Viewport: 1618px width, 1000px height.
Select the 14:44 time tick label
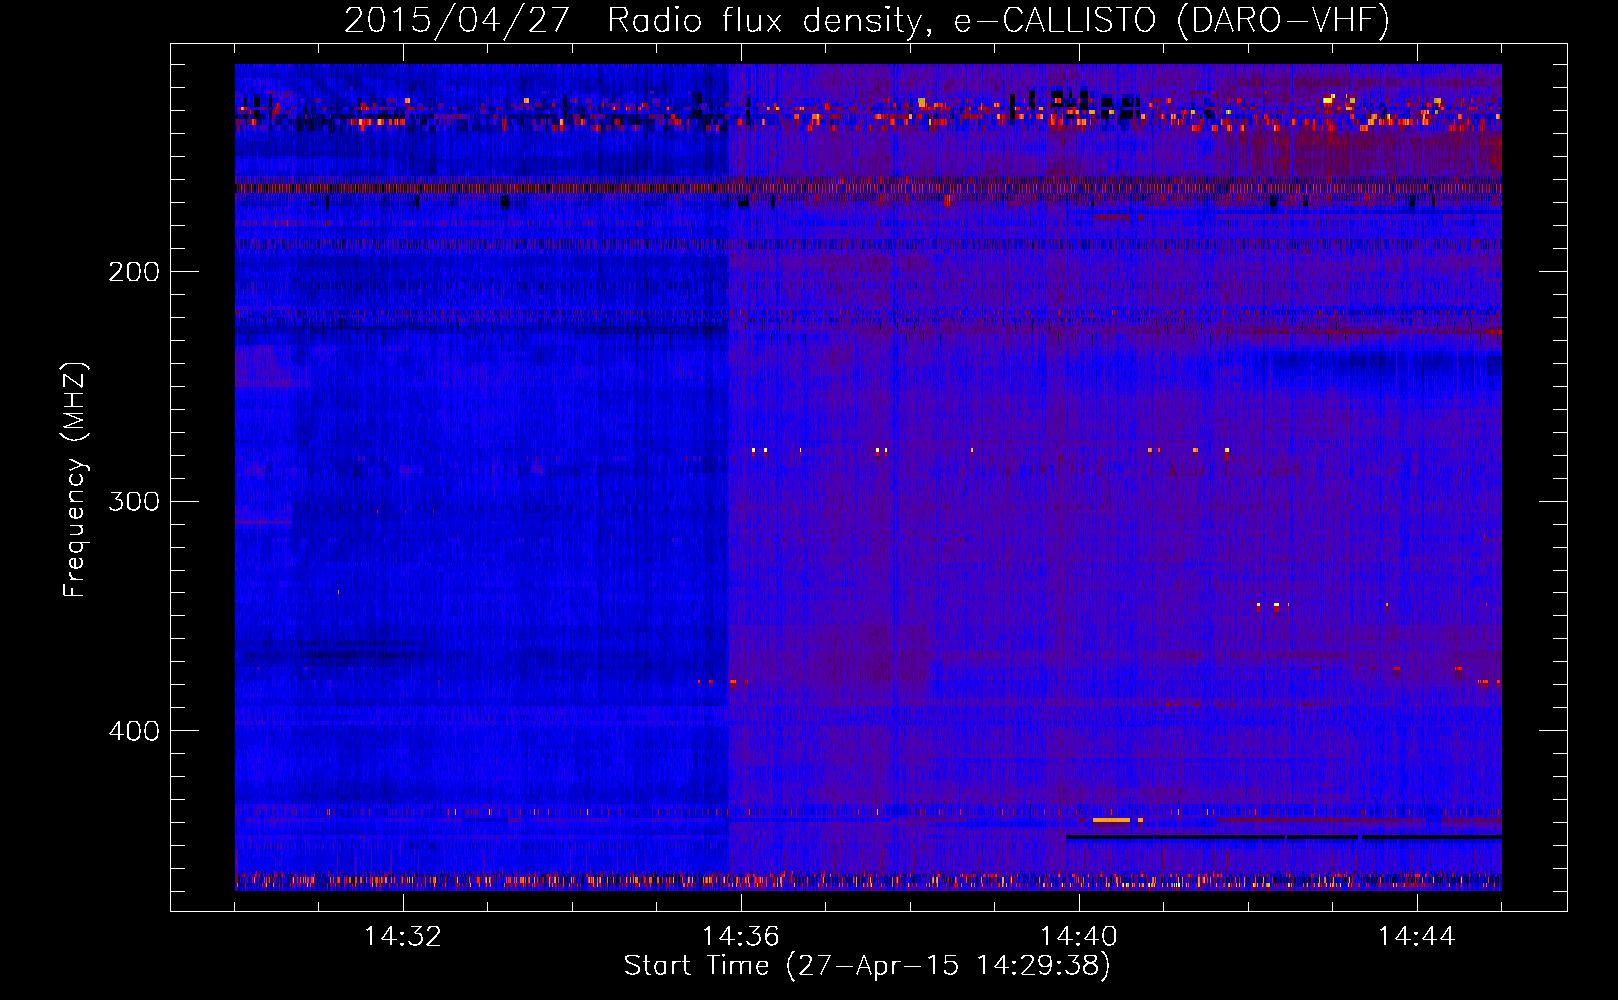coord(1417,937)
